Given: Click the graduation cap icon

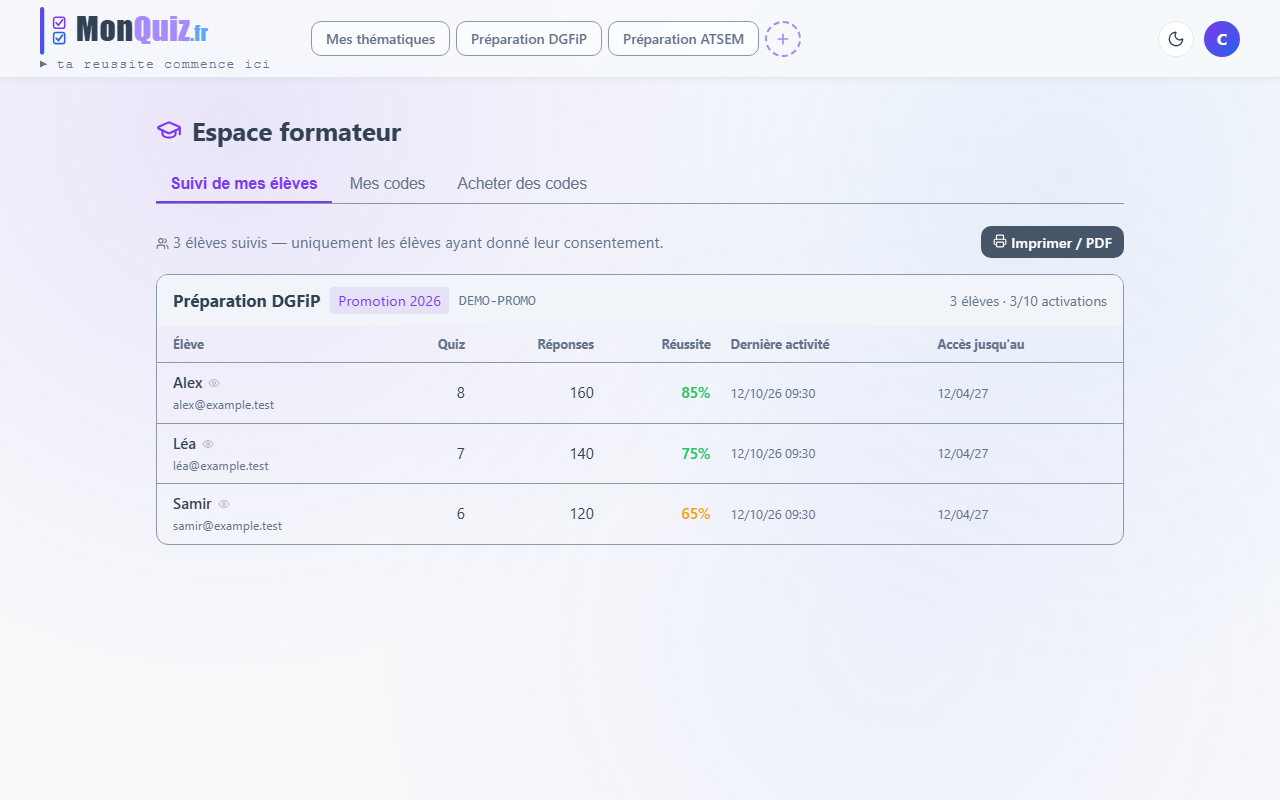Looking at the screenshot, I should 169,131.
